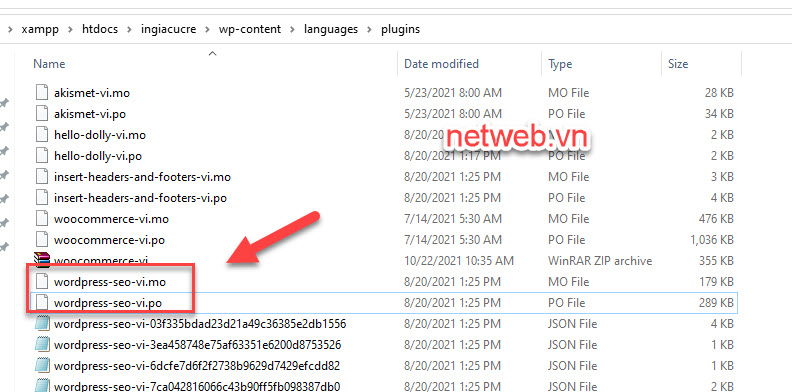Screen dimensions: 792x392
Task: Select insert-headers-and-footers-vi.po file name
Action: [x=140, y=198]
